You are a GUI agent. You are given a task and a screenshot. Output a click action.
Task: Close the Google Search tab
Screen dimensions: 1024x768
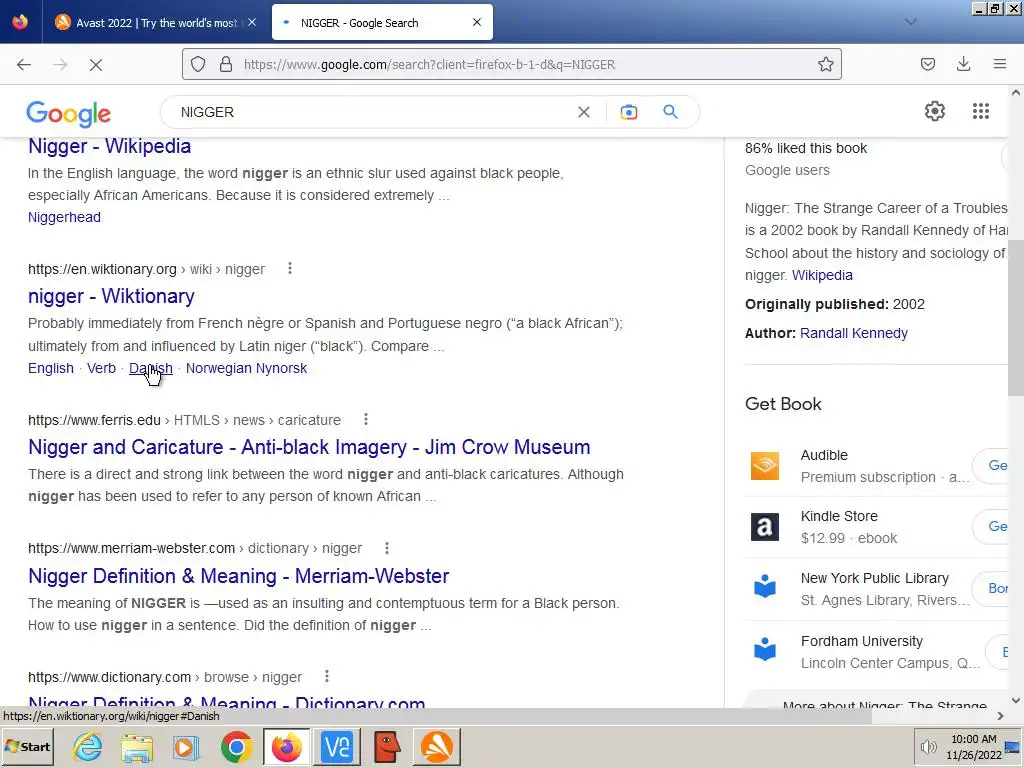tap(477, 22)
